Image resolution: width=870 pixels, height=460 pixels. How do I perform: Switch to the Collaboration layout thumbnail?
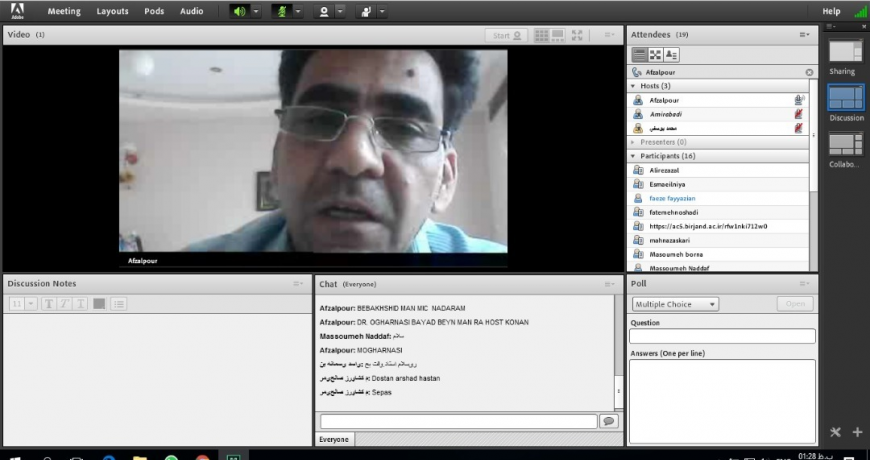click(x=846, y=144)
